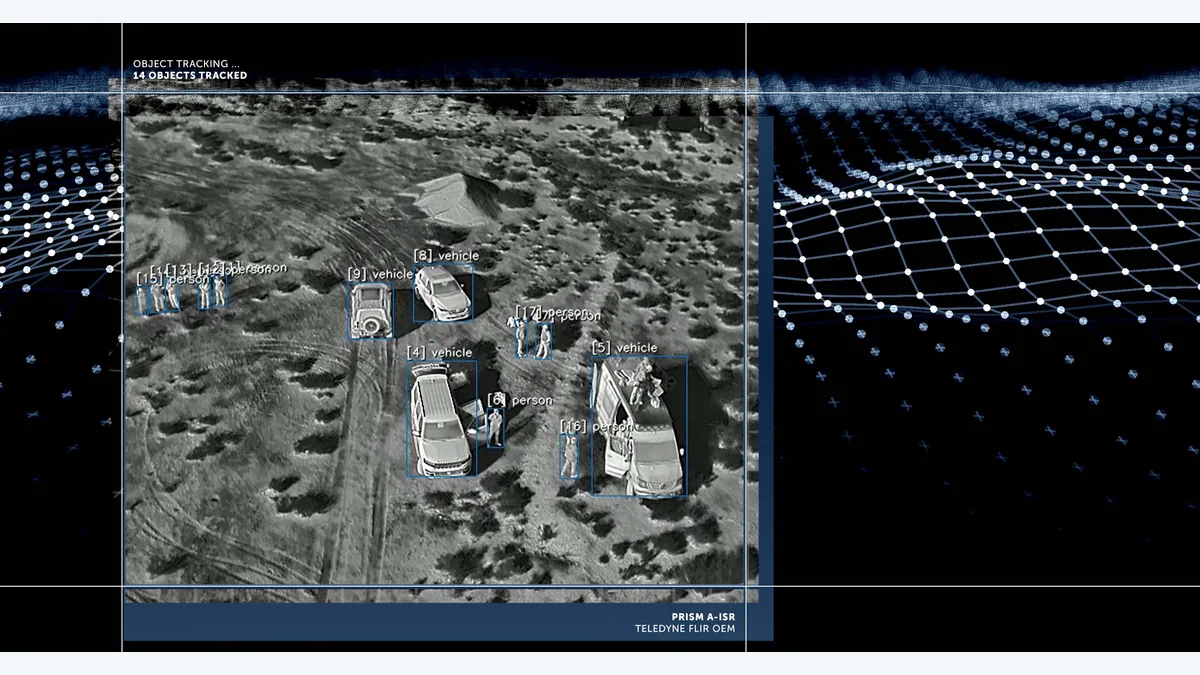
Task: Select the "[15] person" label
Action: 173,280
